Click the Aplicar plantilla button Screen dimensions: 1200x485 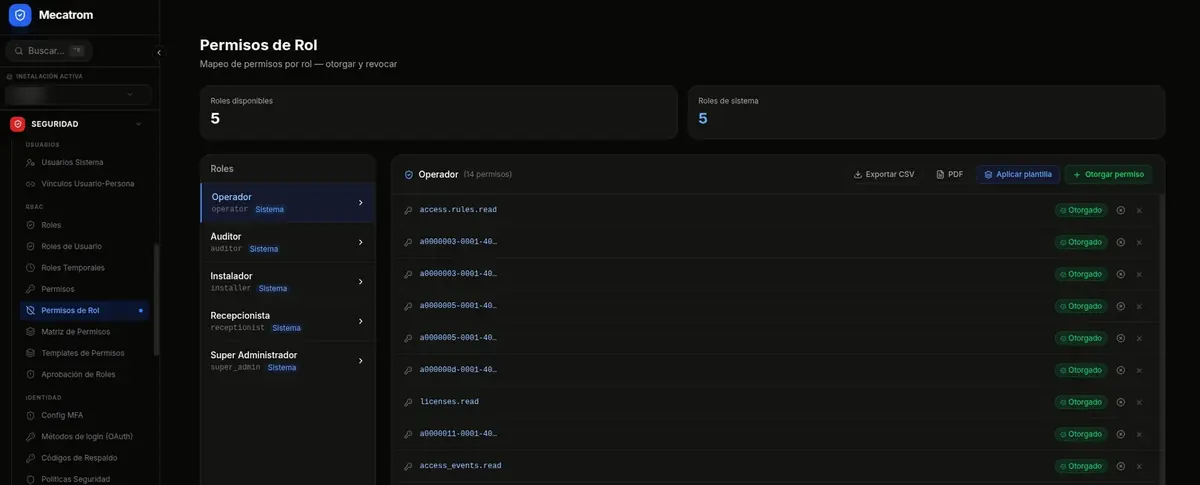[1018, 174]
